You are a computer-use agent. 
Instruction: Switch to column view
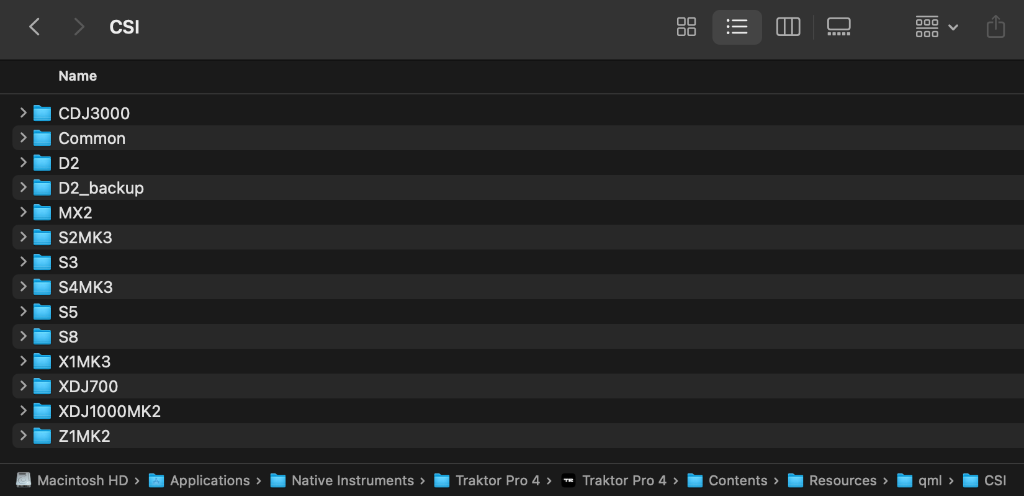tap(788, 27)
